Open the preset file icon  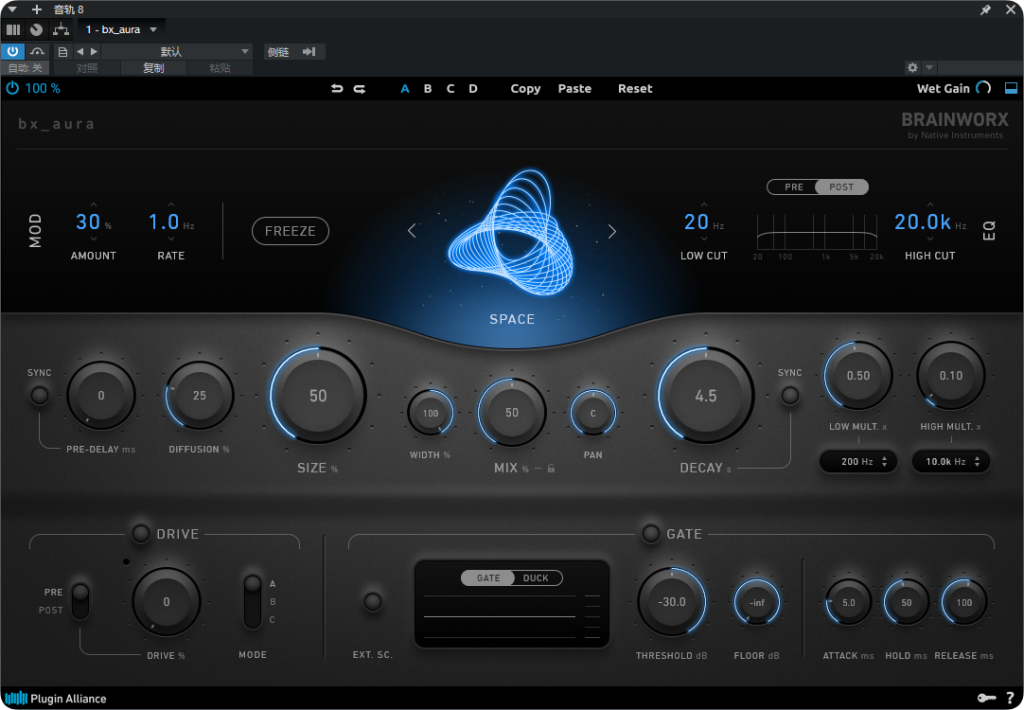click(x=62, y=52)
